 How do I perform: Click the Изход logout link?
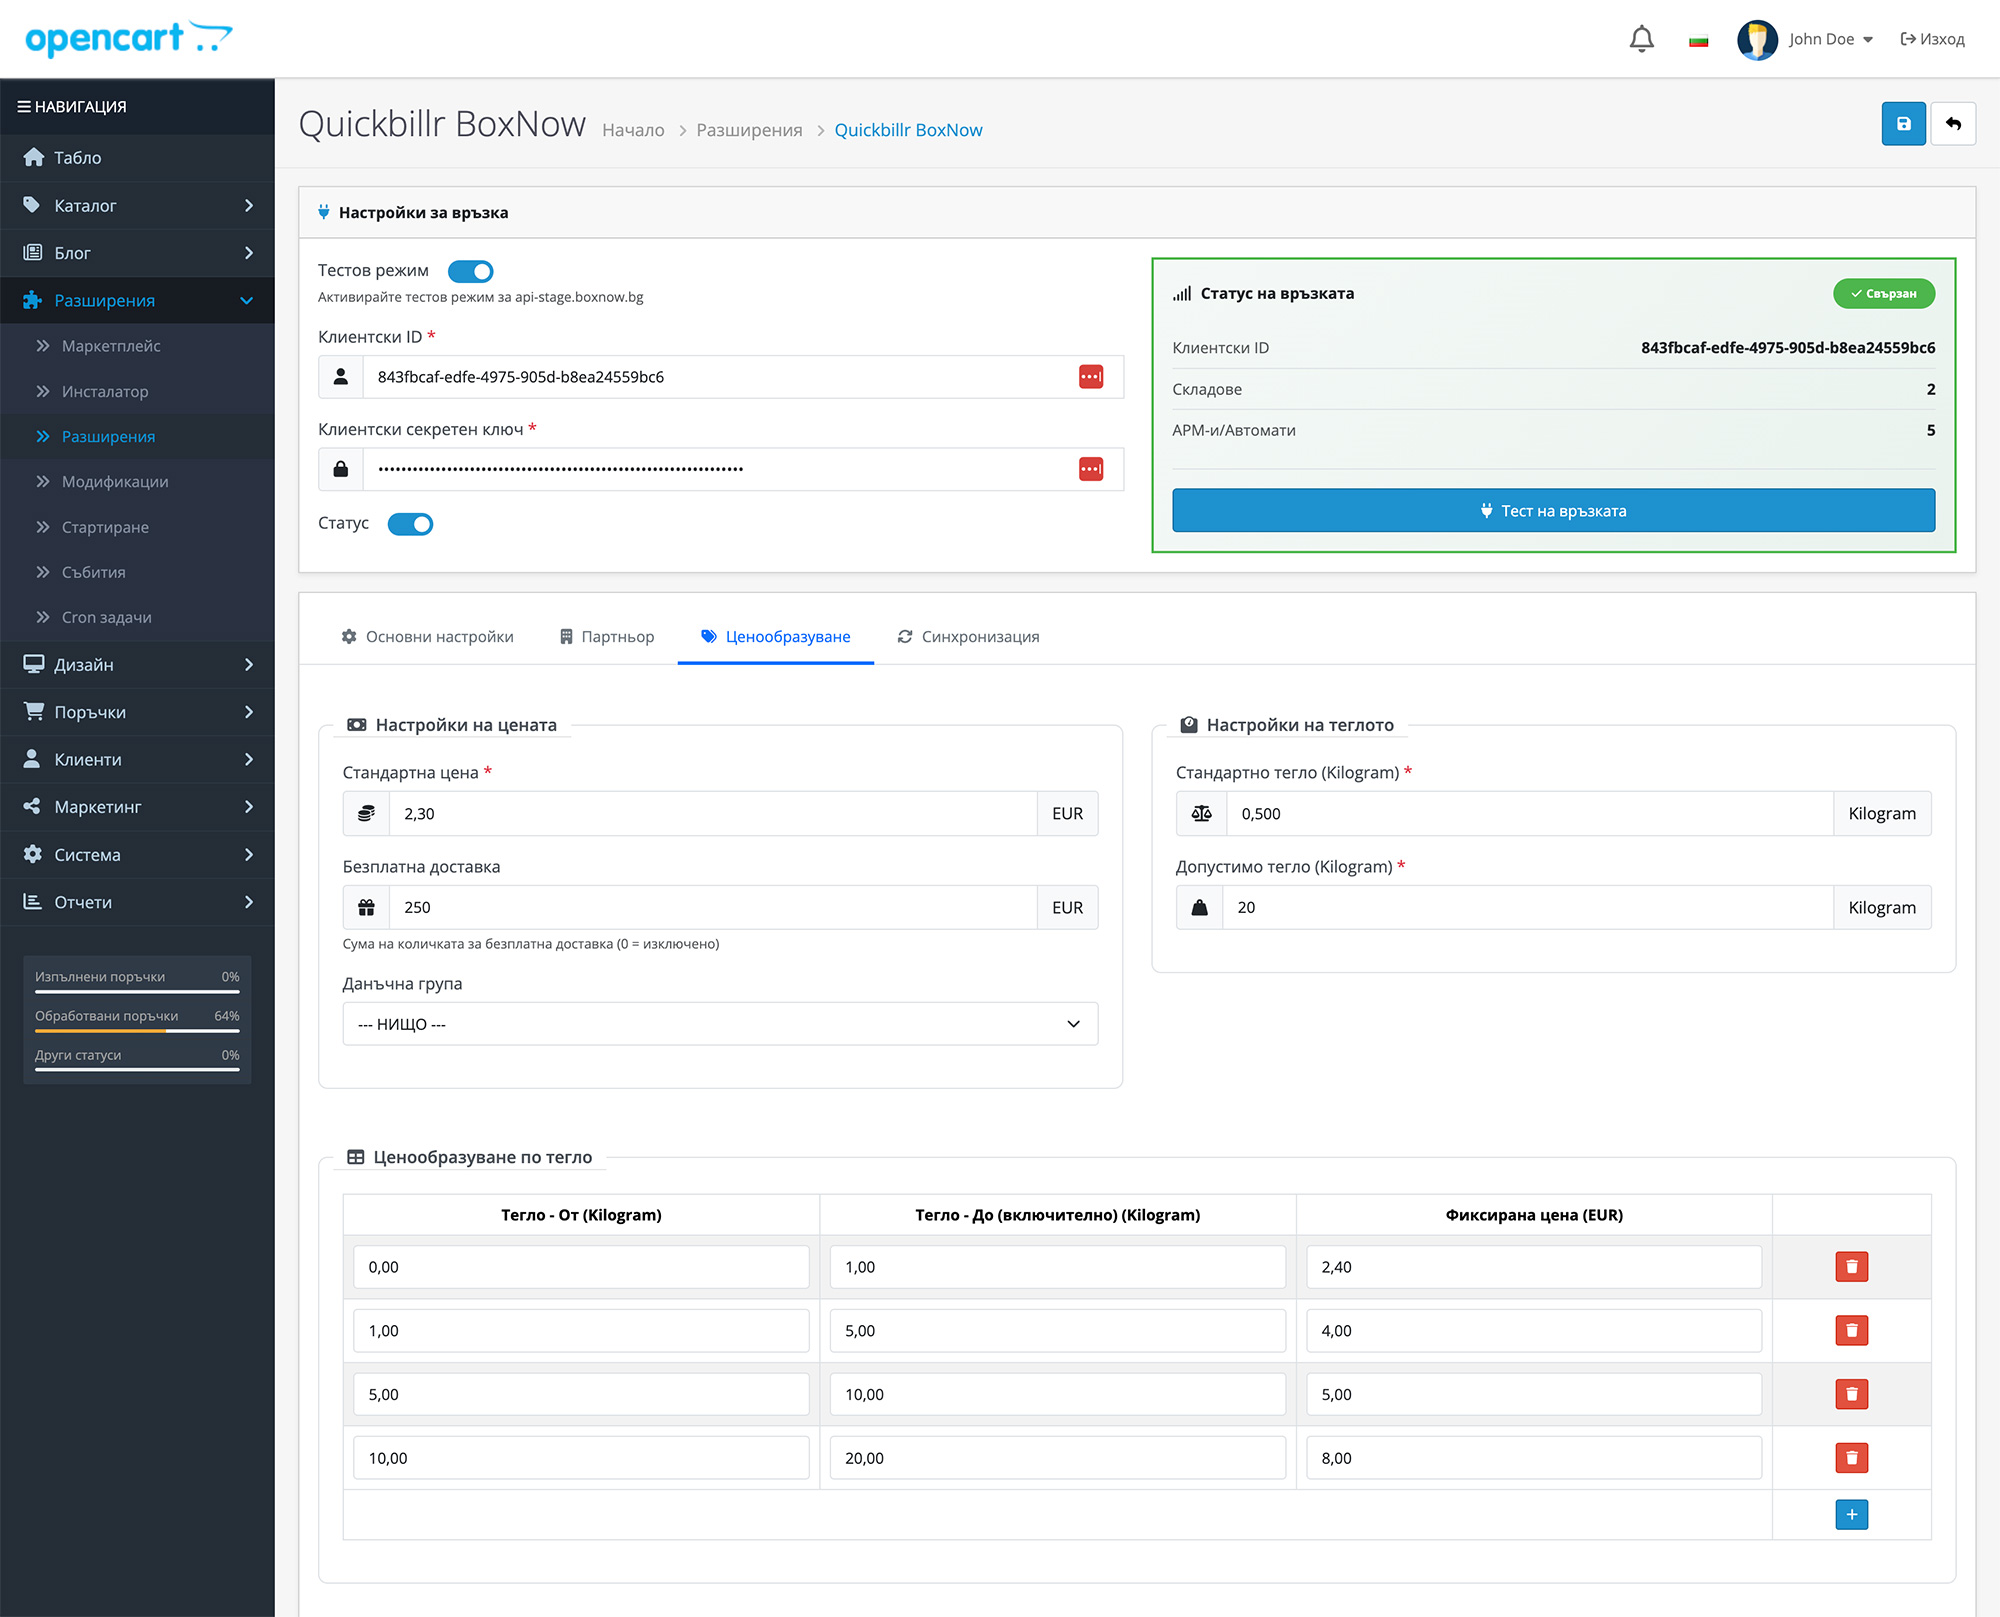tap(1932, 39)
